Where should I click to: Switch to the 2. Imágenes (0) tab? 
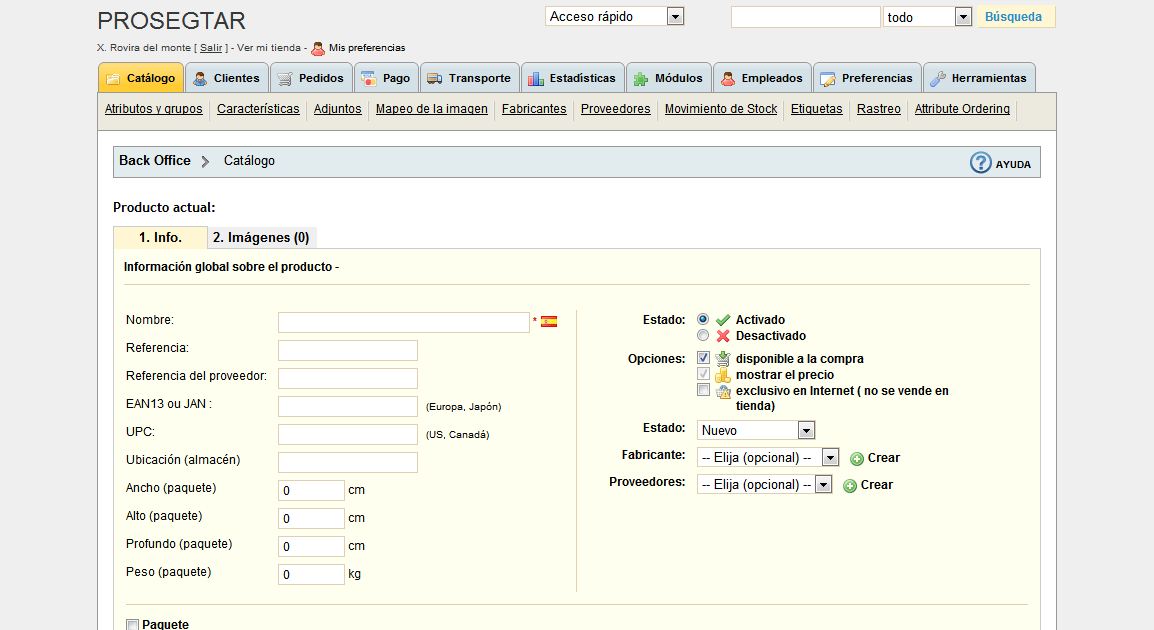(261, 237)
